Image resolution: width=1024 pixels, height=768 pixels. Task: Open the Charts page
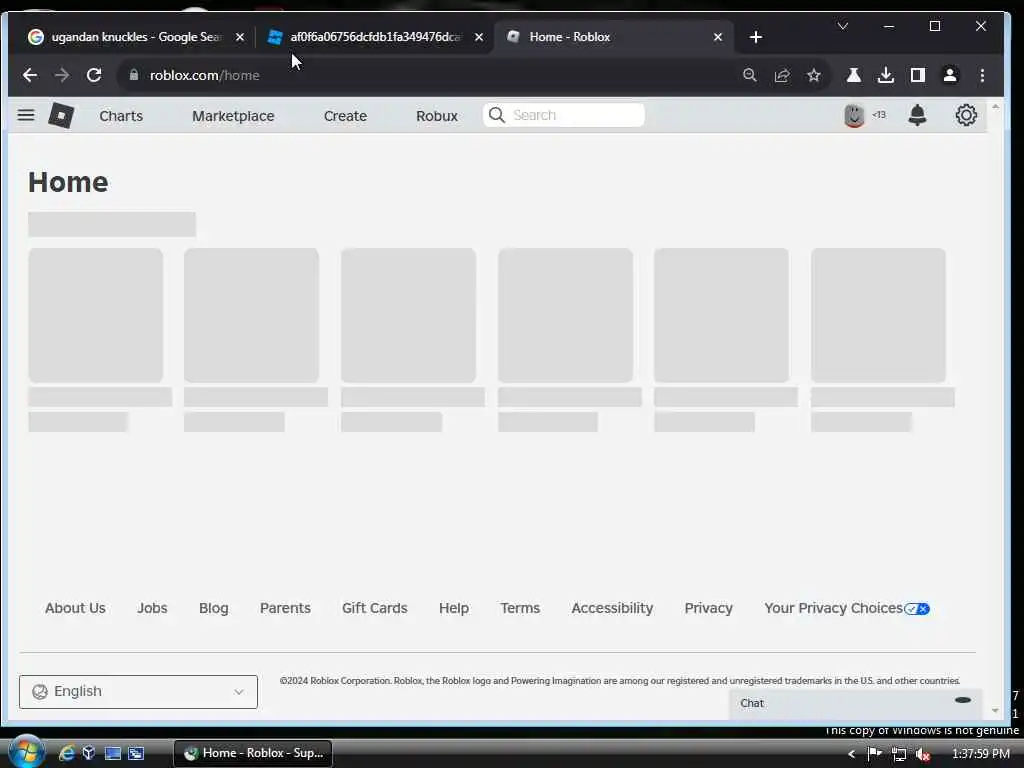[x=121, y=116]
